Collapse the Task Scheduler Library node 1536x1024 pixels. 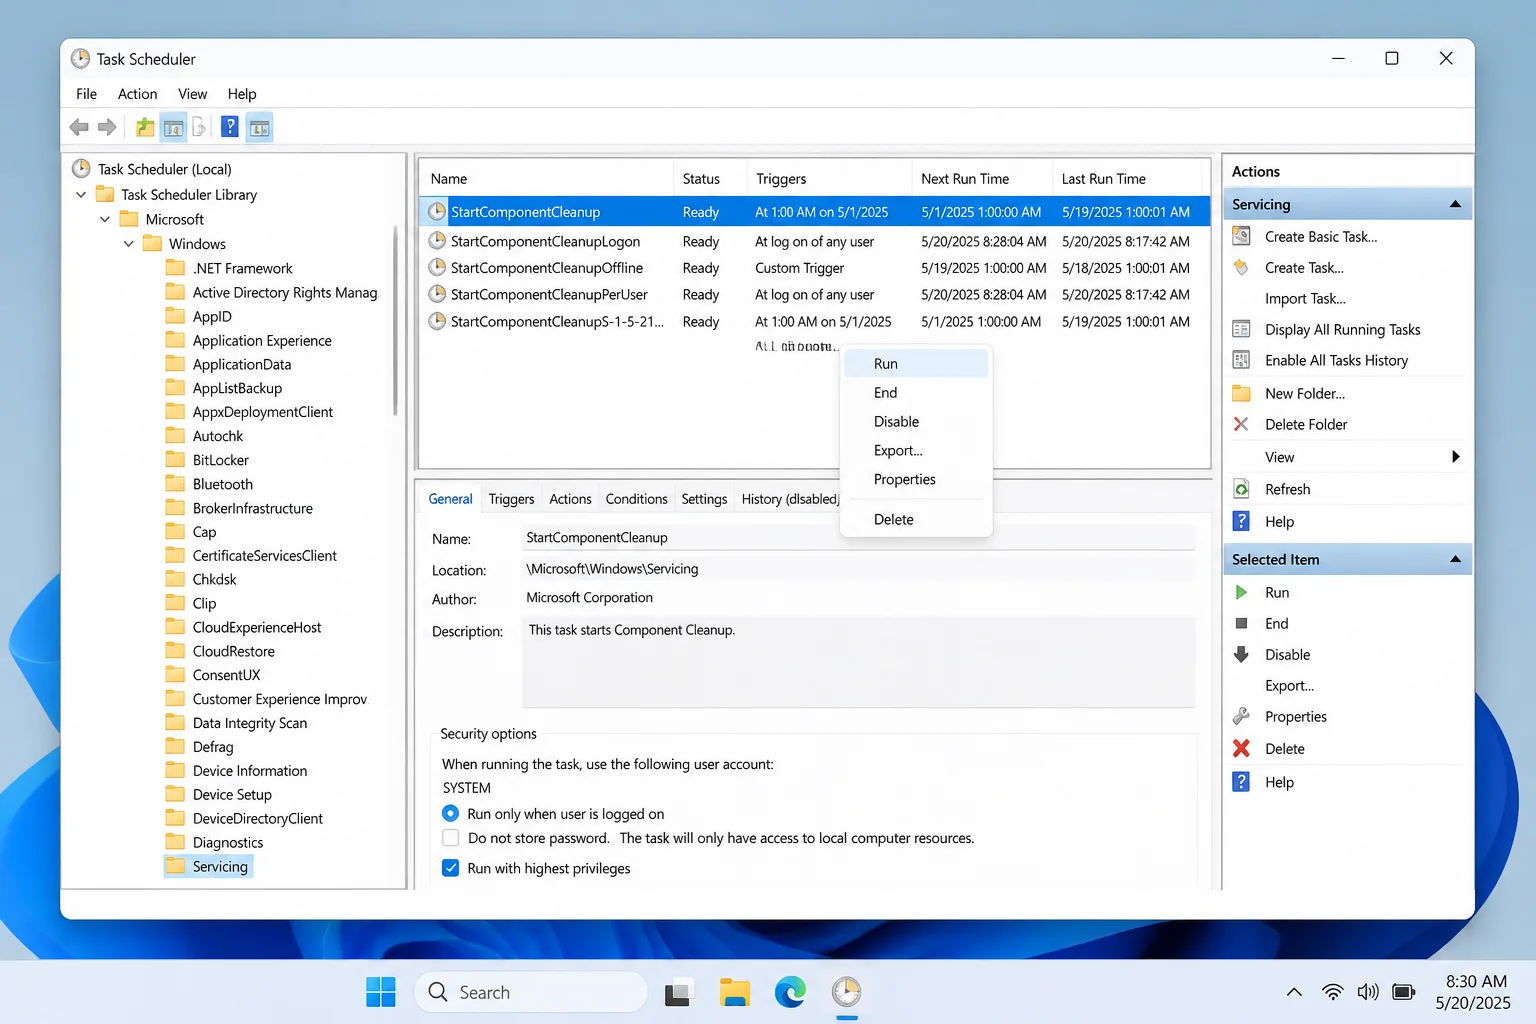[81, 194]
